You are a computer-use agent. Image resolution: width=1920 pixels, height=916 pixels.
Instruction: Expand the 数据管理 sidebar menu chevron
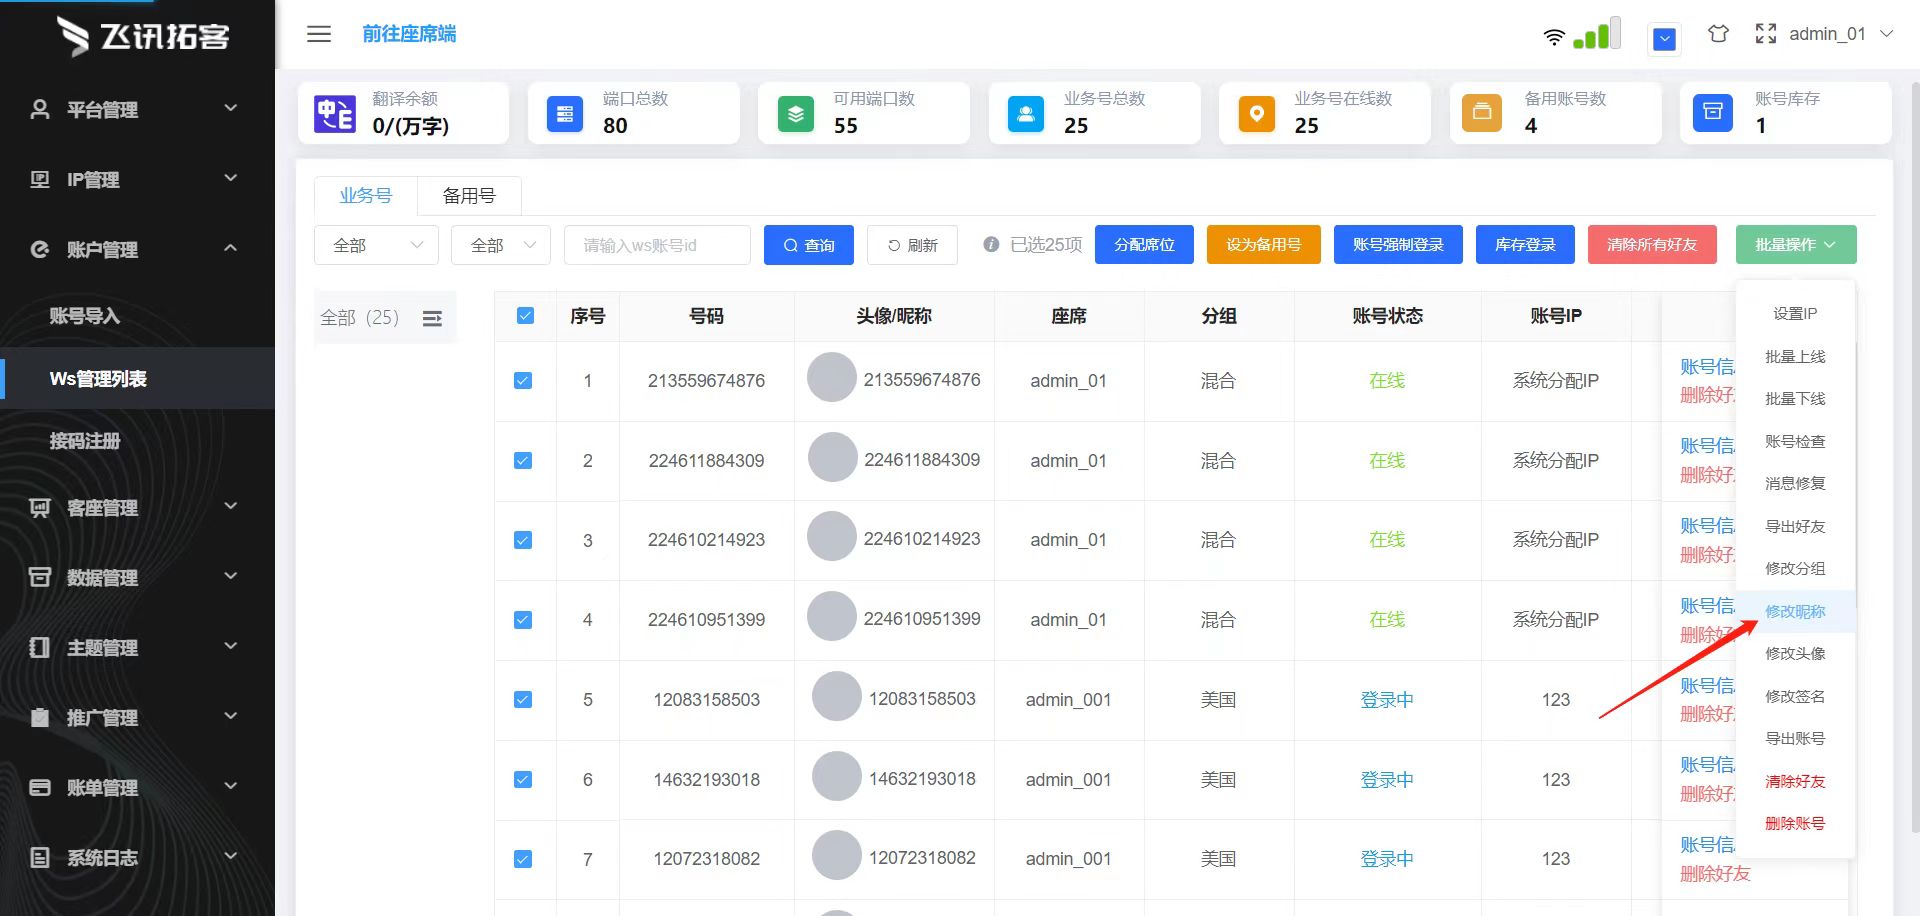(x=231, y=576)
